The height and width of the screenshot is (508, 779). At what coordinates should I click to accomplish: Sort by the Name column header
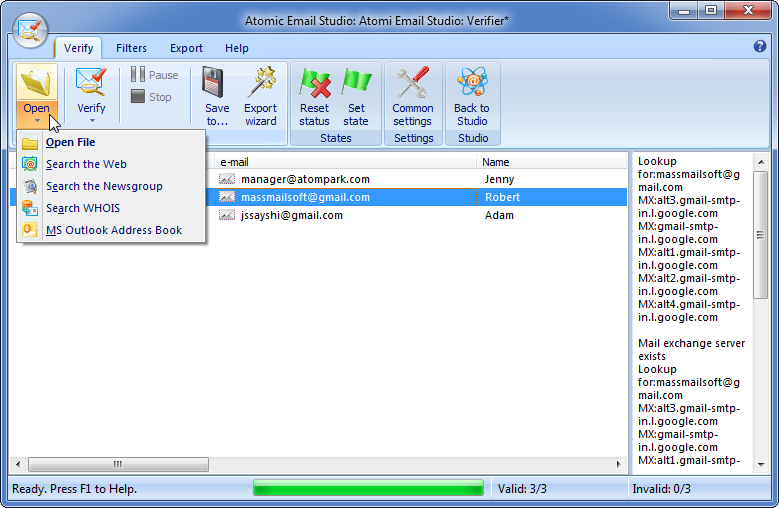tap(551, 162)
